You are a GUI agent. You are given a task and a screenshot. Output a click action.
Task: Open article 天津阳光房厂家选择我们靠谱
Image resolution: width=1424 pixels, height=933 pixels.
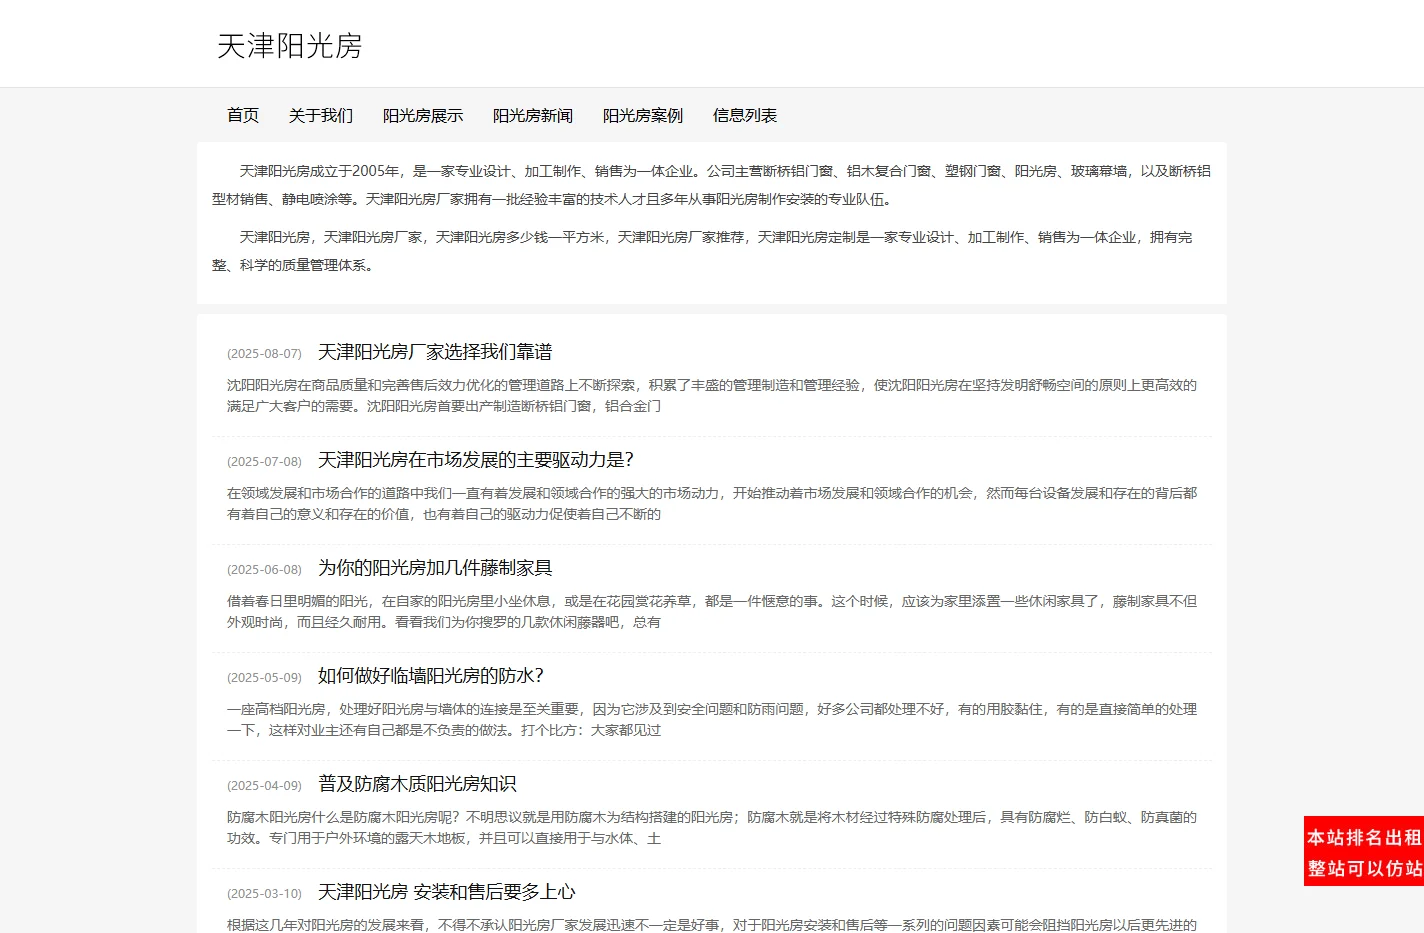point(435,352)
